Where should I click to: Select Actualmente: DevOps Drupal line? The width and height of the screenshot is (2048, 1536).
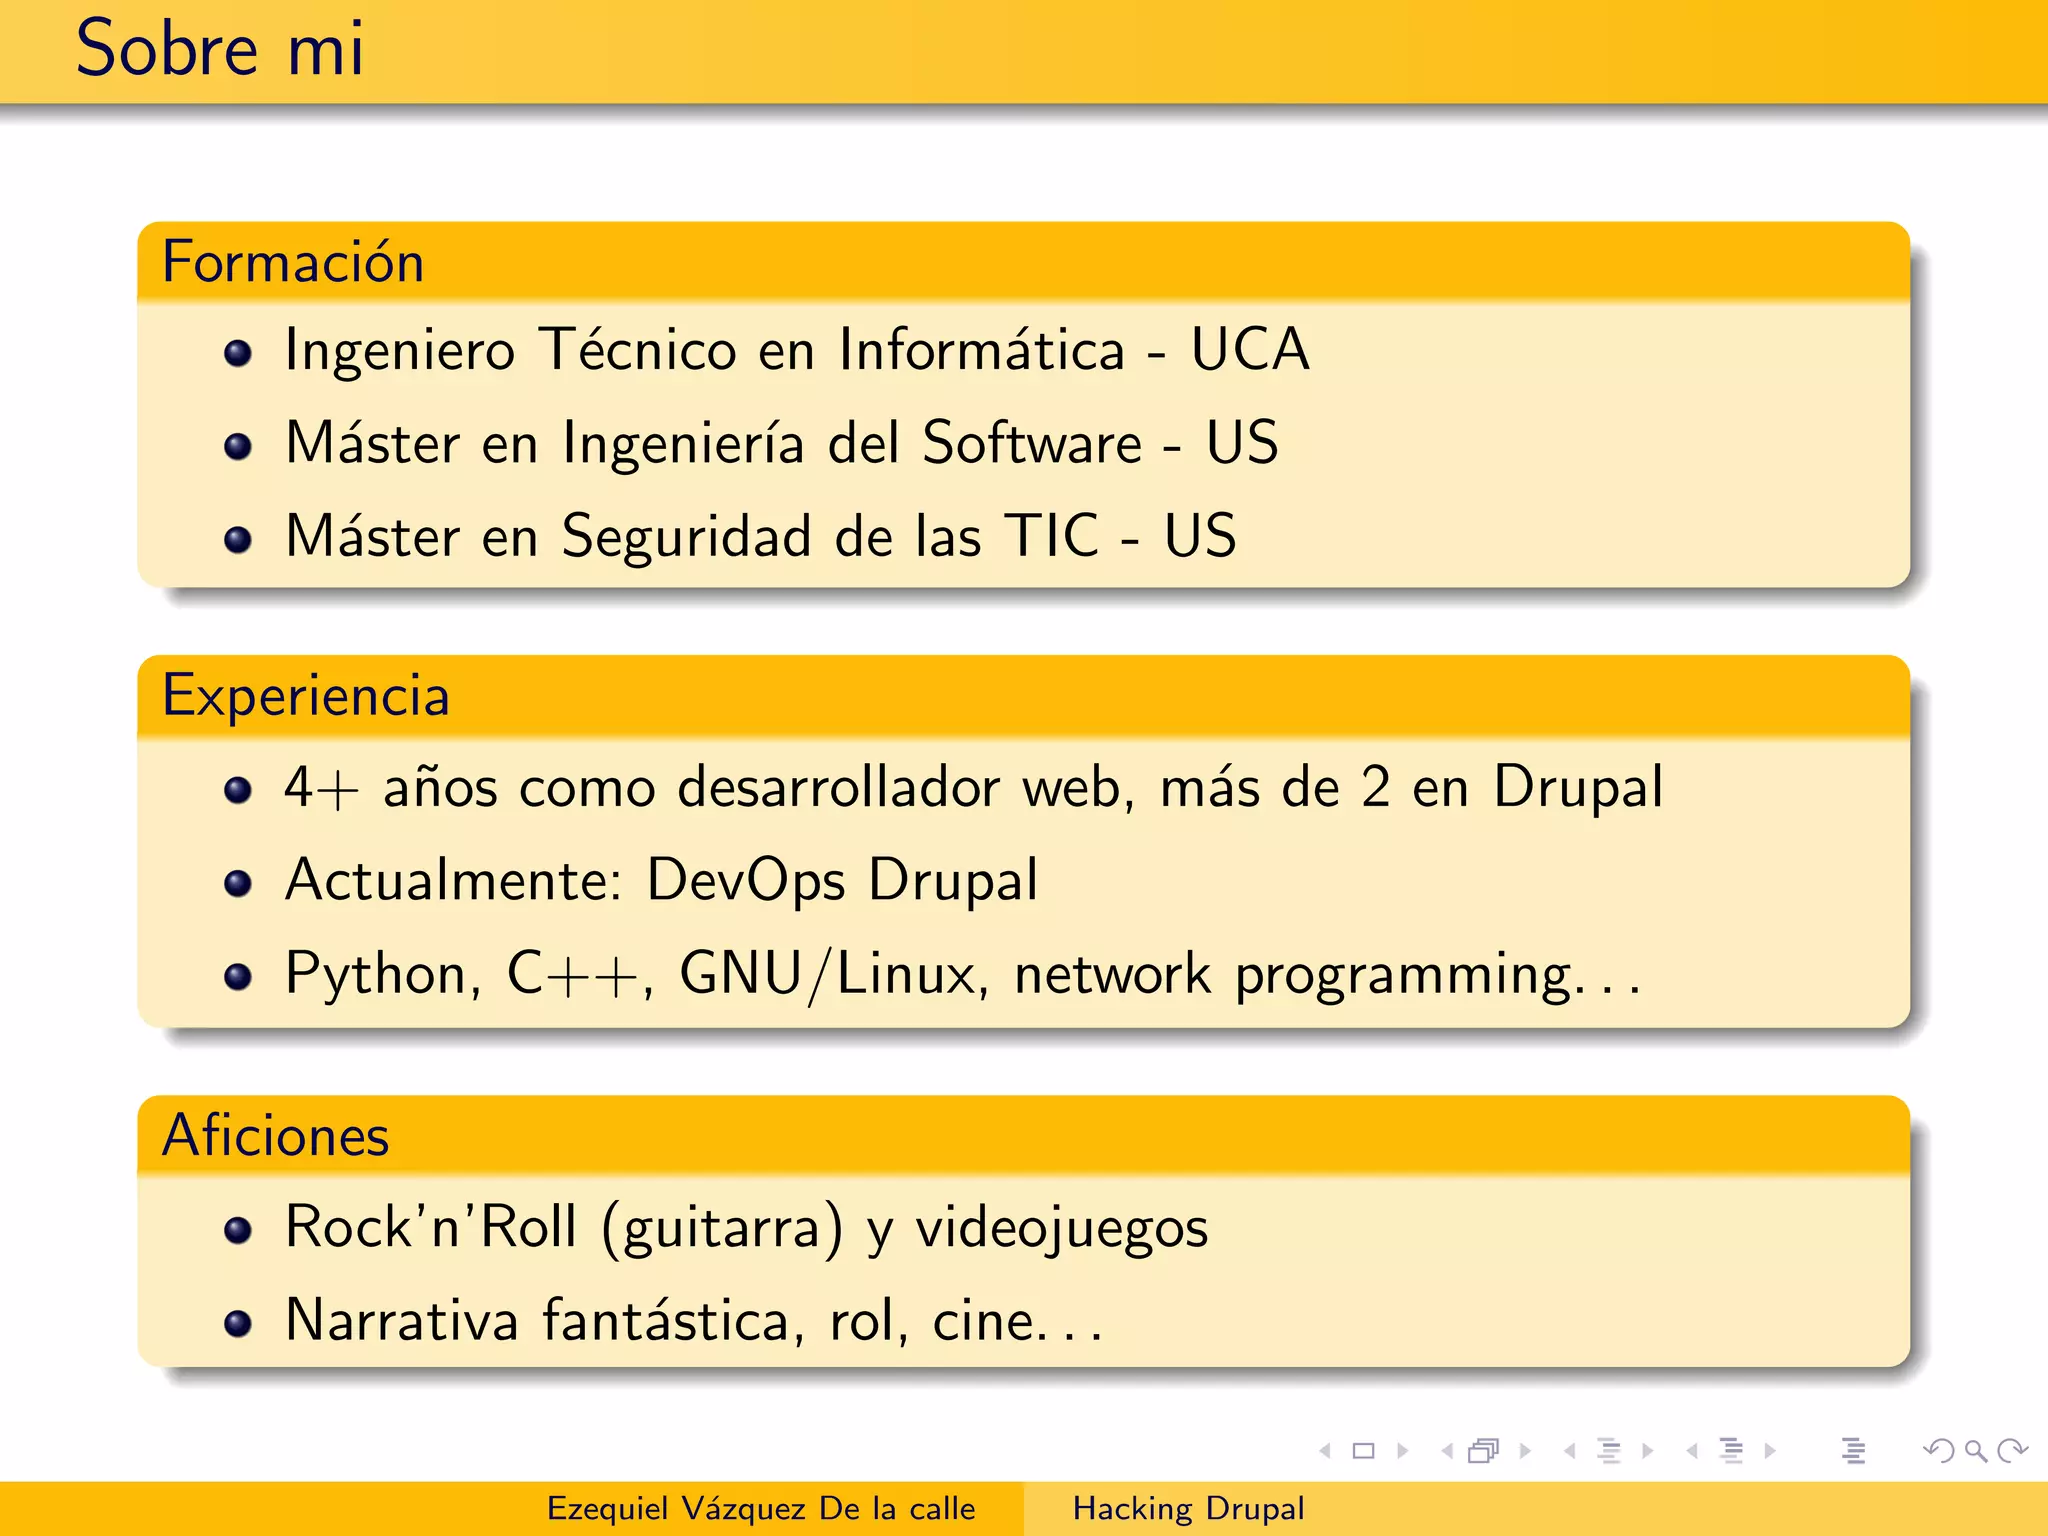[662, 881]
